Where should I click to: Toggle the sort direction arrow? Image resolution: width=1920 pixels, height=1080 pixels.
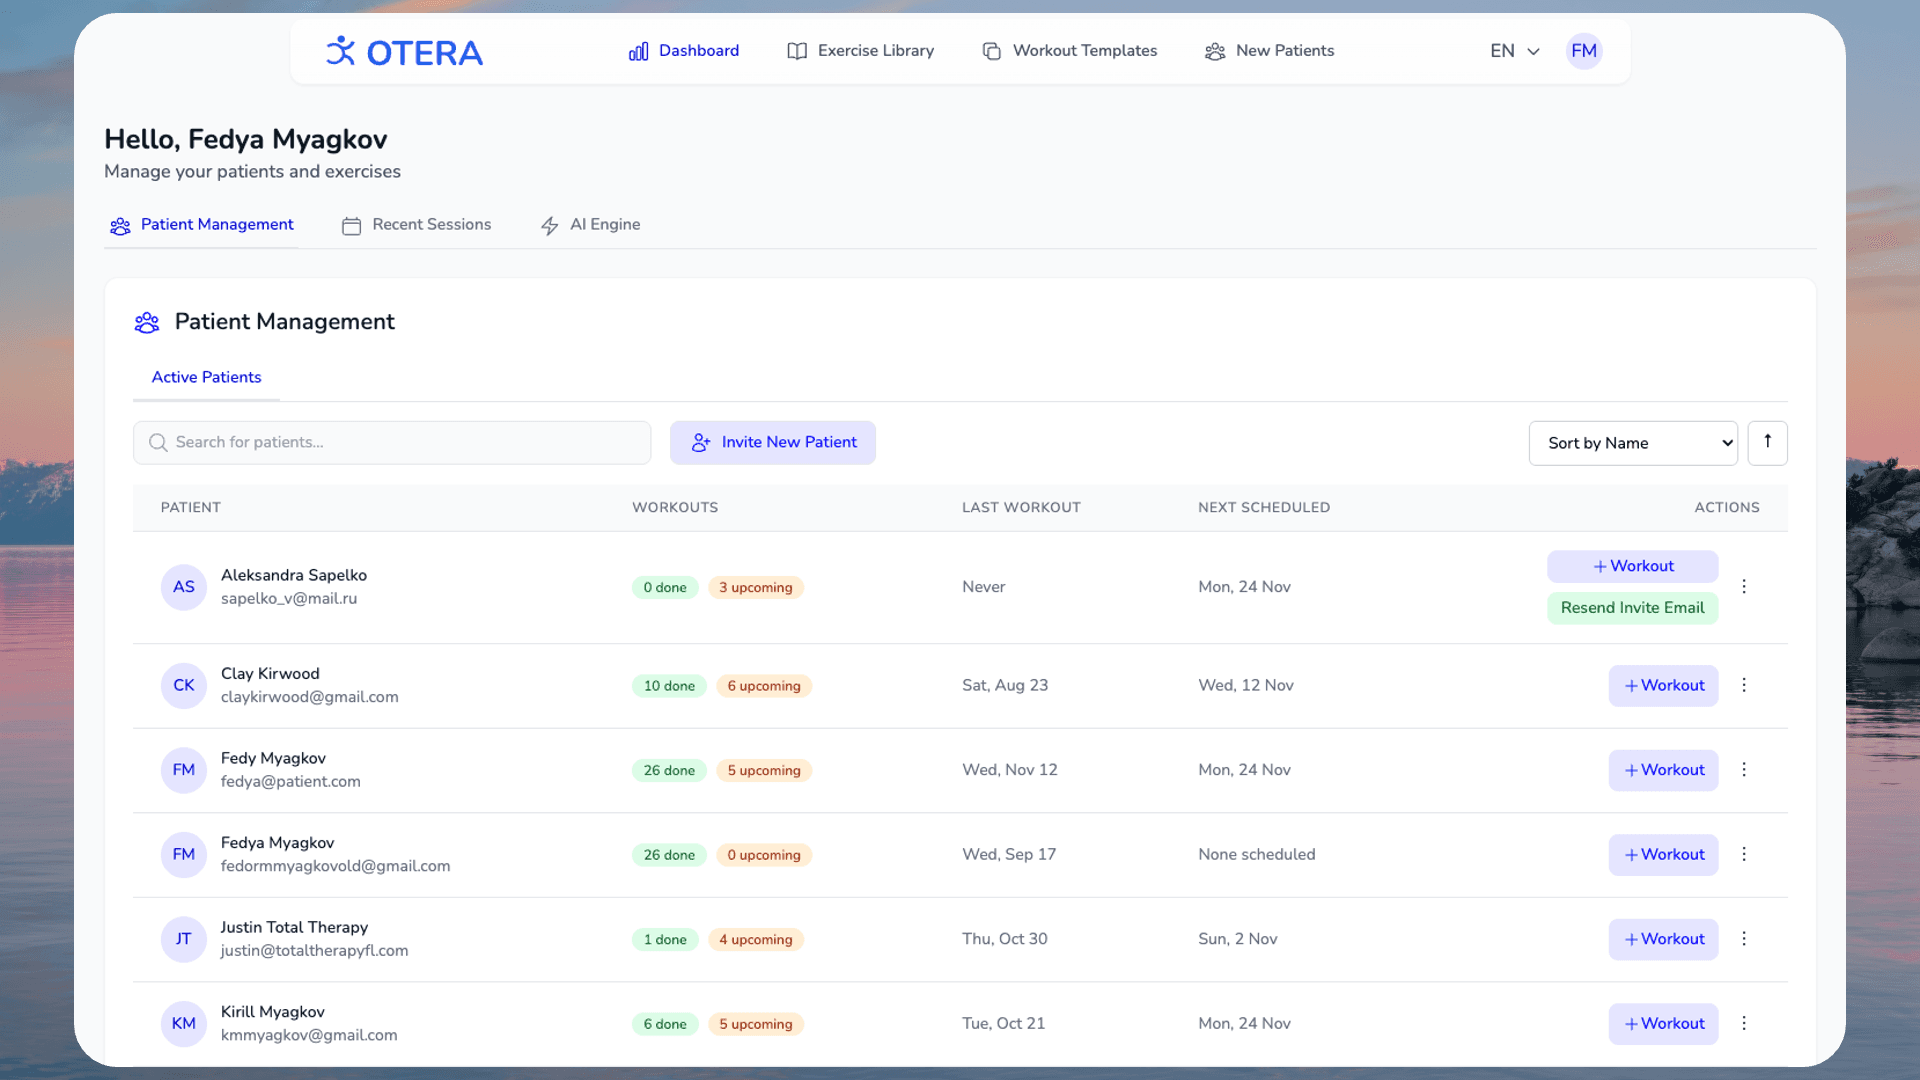(1767, 443)
